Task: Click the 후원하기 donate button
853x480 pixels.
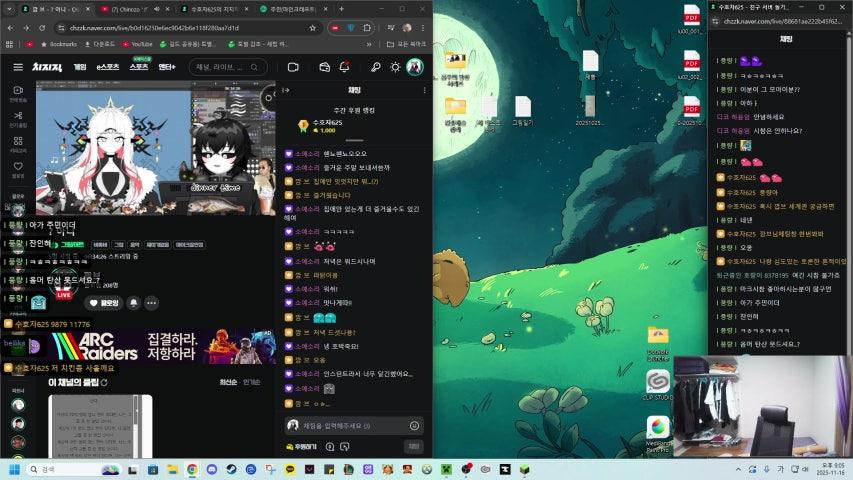Action: click(301, 446)
